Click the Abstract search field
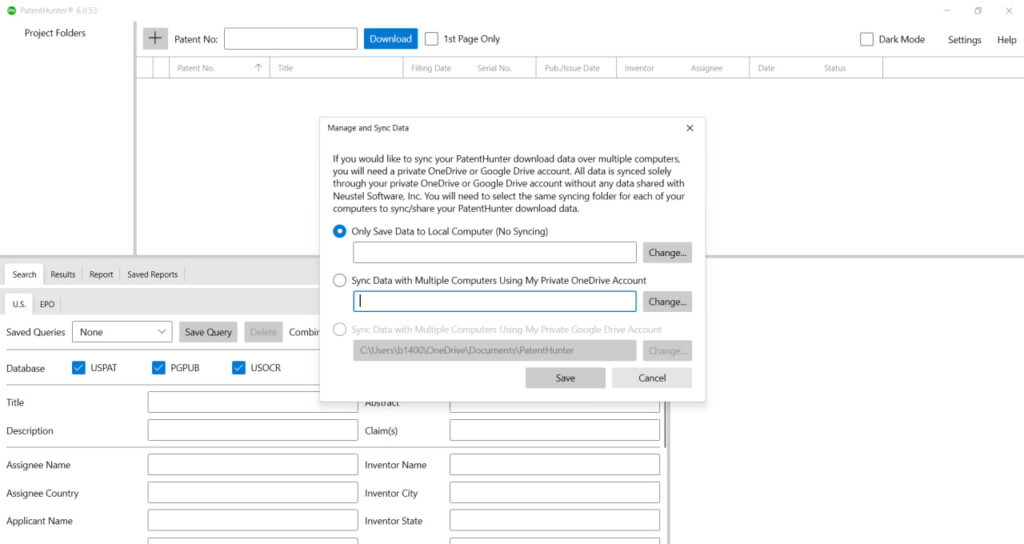 [x=554, y=406]
